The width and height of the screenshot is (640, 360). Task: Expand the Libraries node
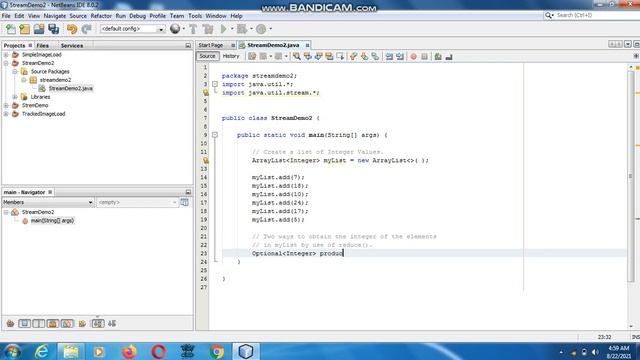point(15,97)
